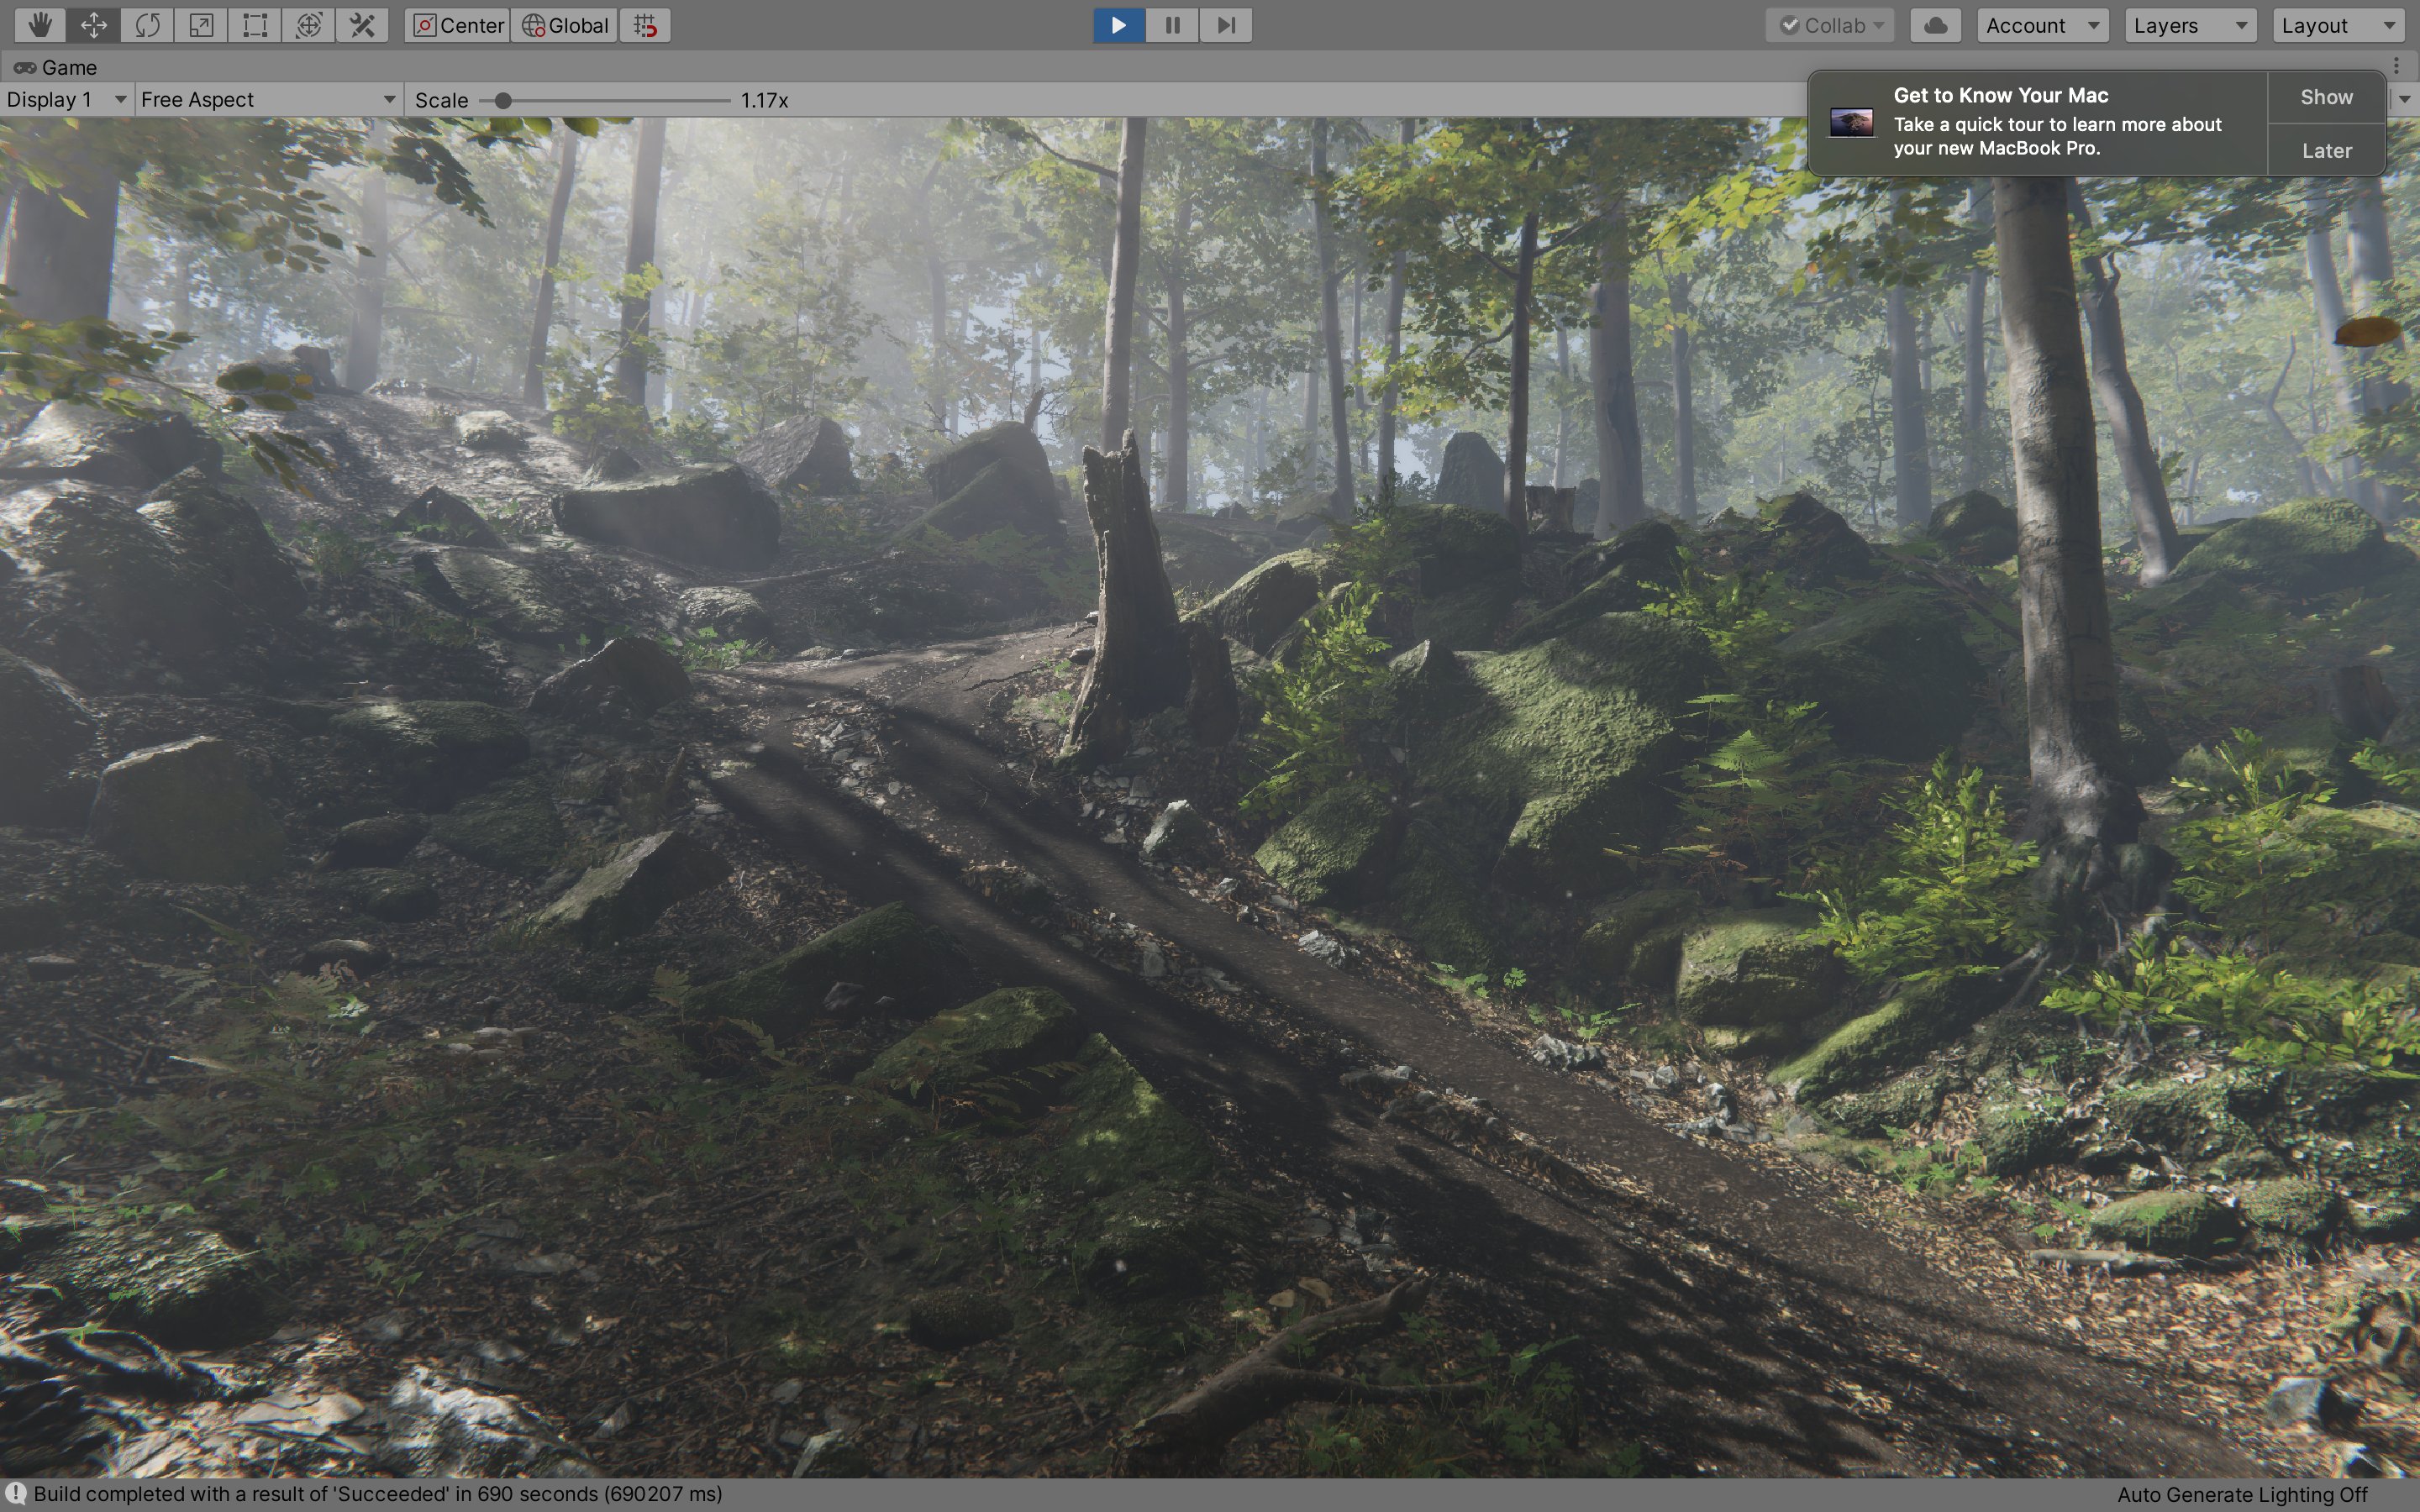2420x1512 pixels.
Task: Open the Account dropdown
Action: [x=2043, y=25]
